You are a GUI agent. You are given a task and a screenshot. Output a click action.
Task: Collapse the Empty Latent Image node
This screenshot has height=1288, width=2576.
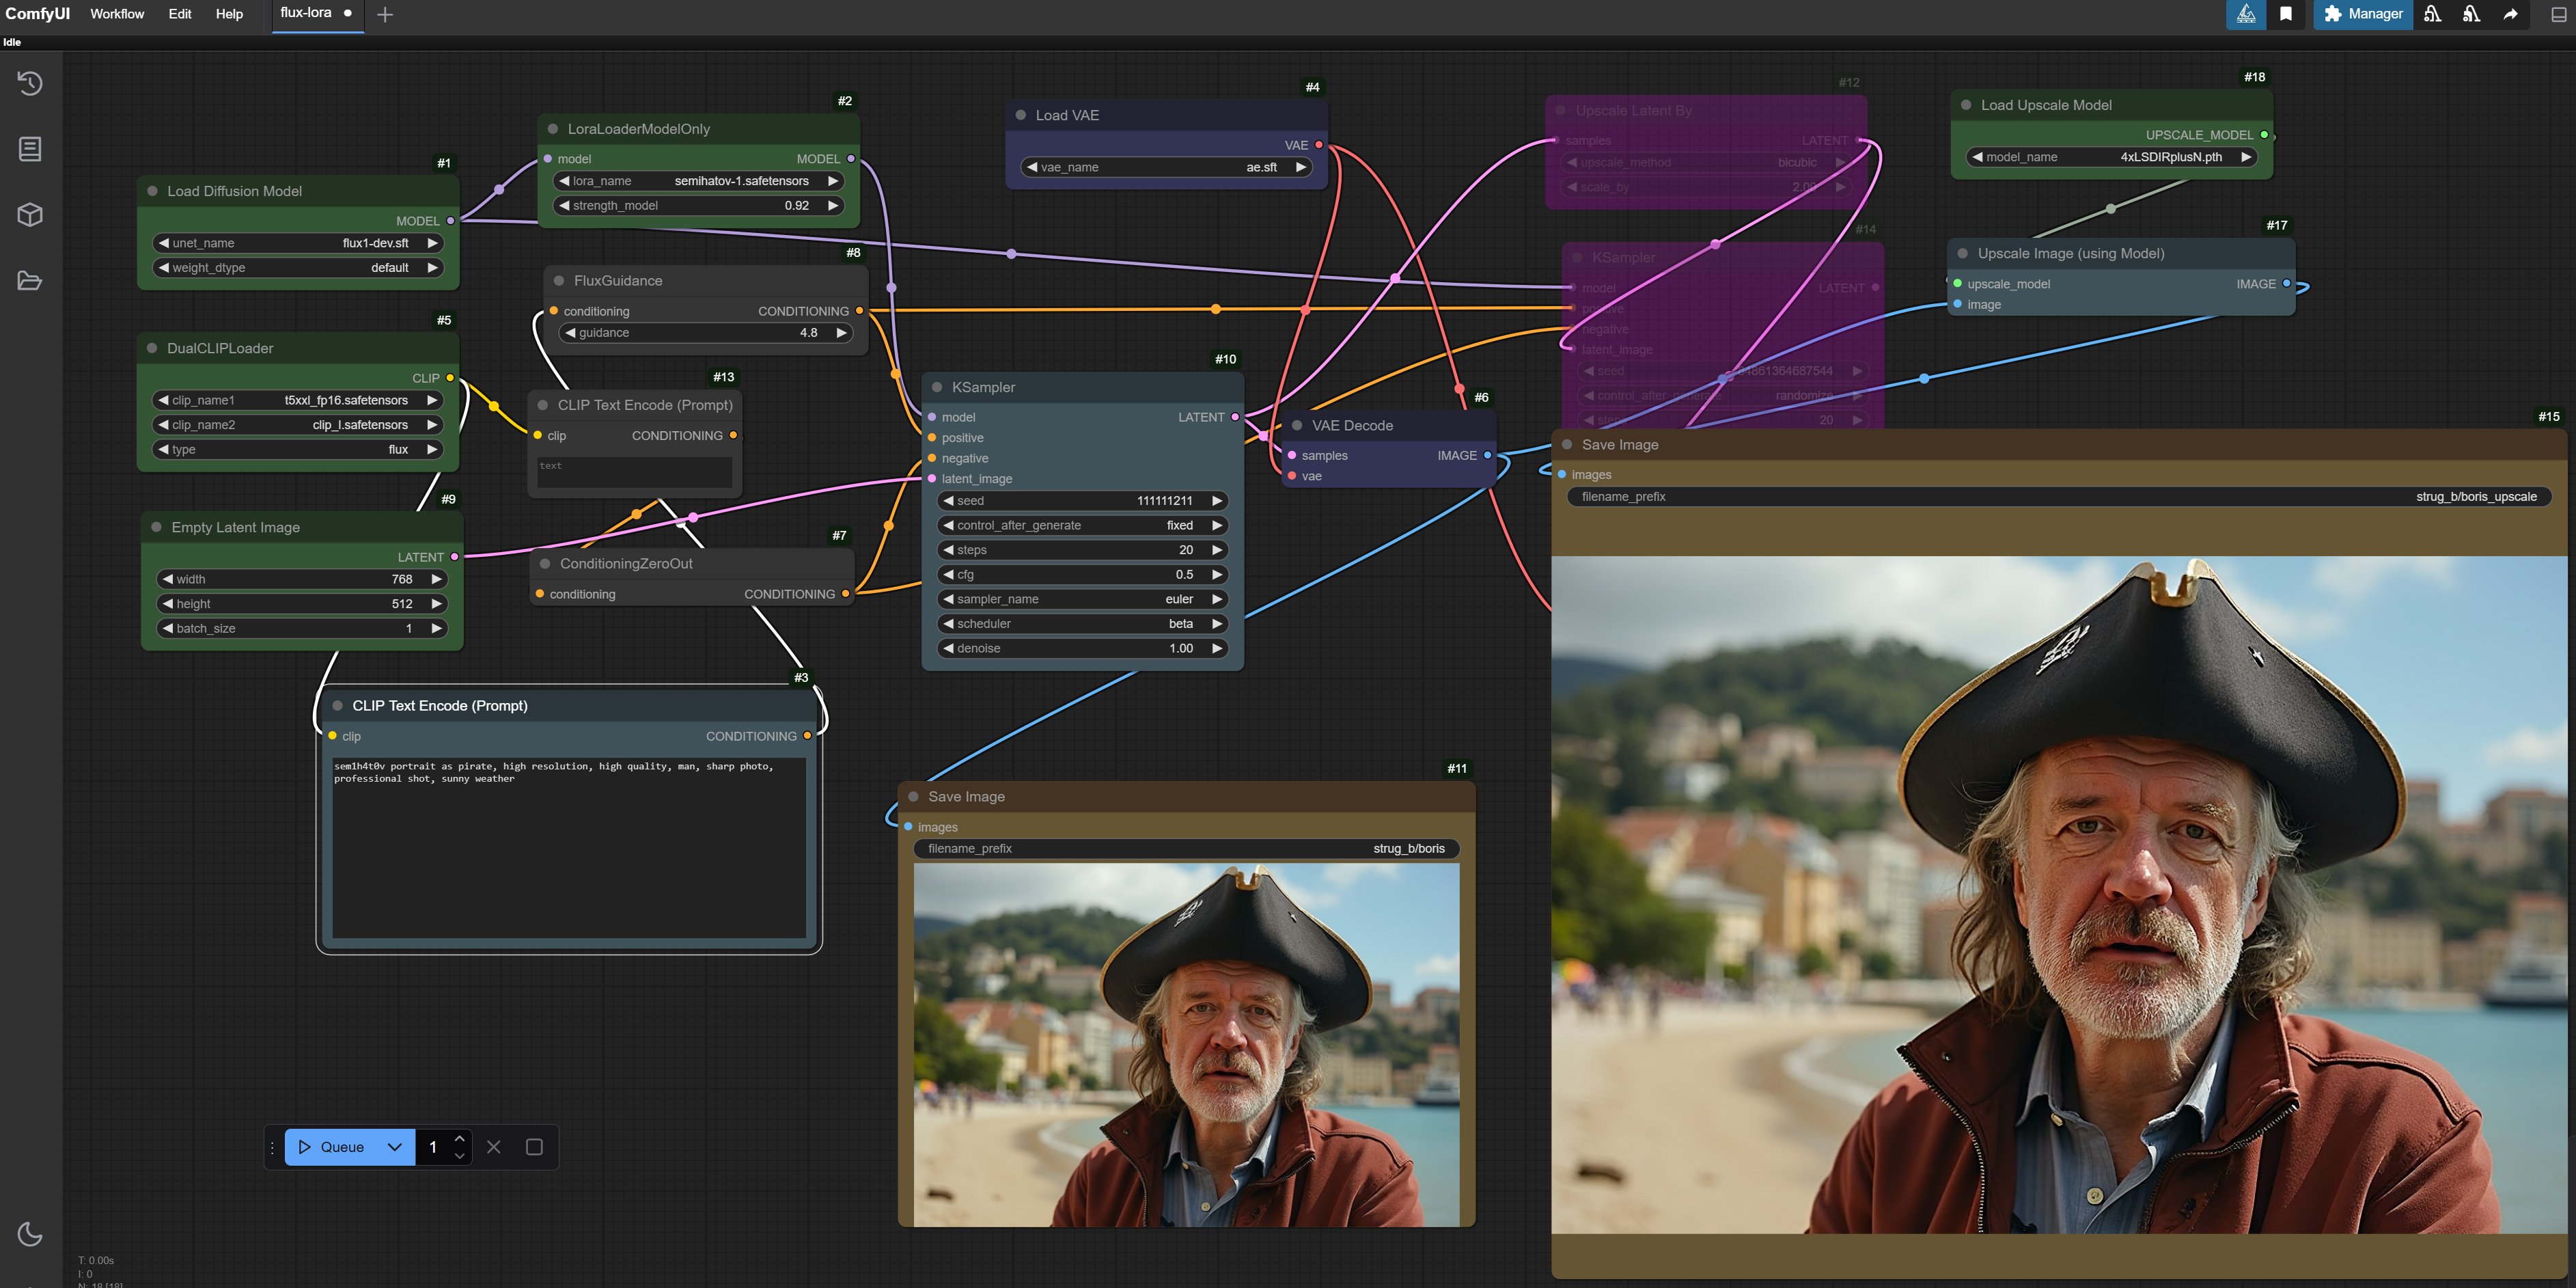pos(157,527)
